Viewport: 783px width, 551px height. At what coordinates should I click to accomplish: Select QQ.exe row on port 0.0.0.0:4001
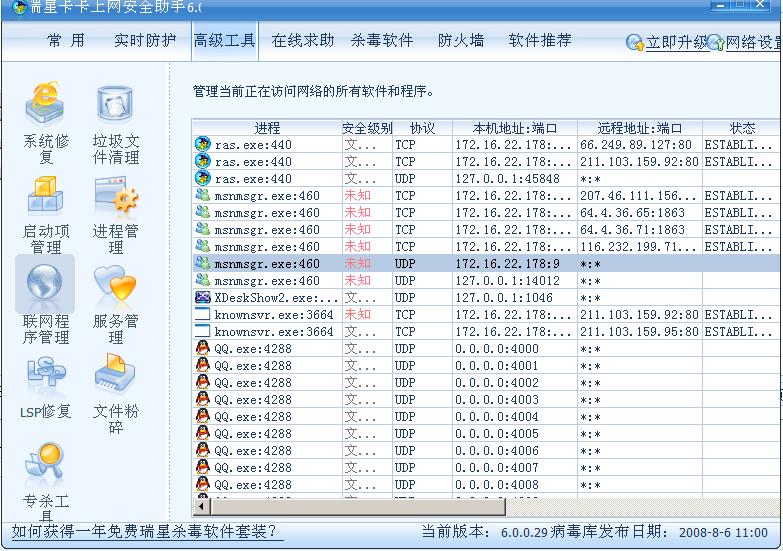[486, 365]
